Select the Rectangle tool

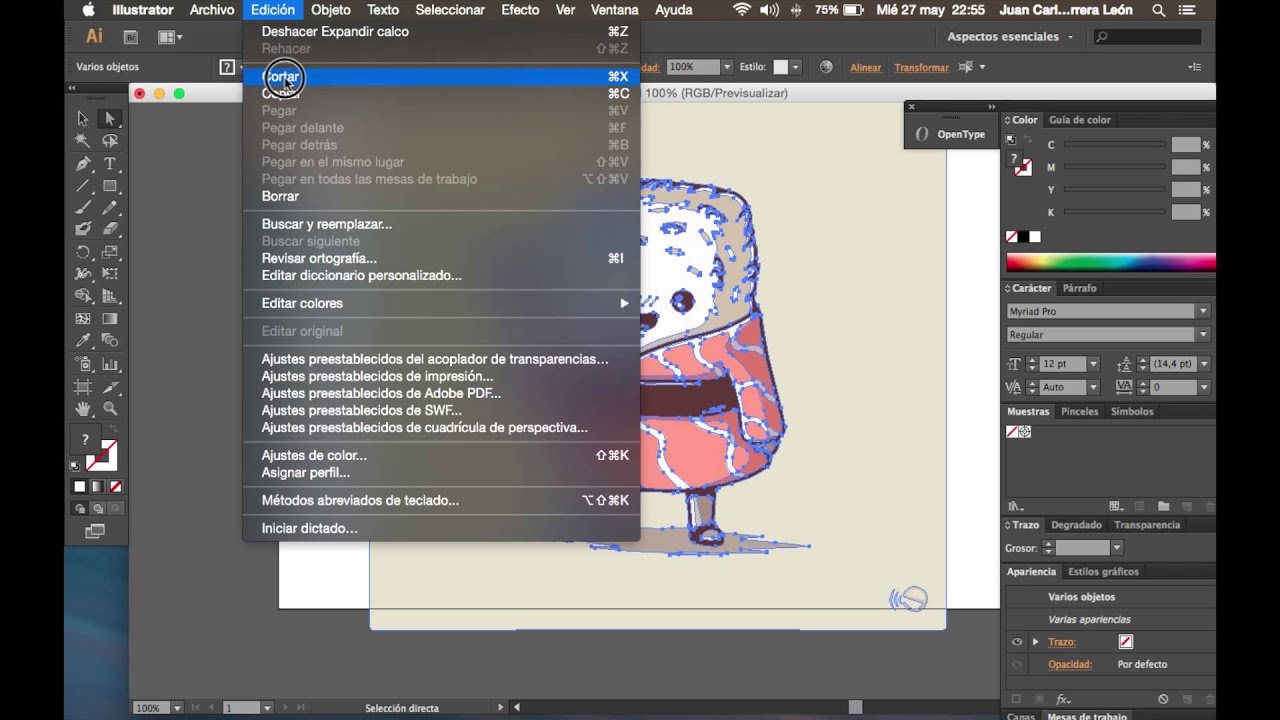tap(110, 186)
